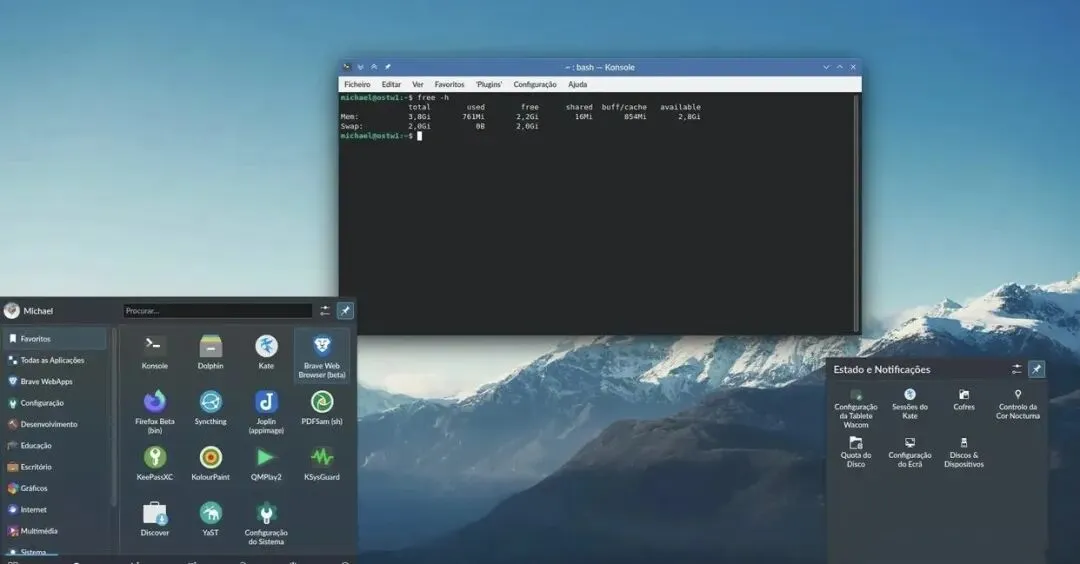The height and width of the screenshot is (564, 1080).
Task: Select Desenvolvimento category
Action: point(55,424)
